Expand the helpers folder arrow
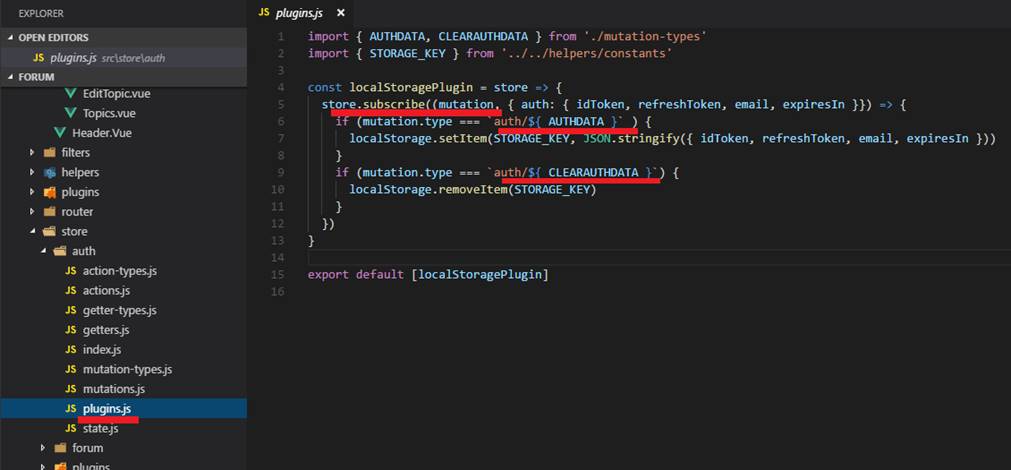 coord(32,173)
